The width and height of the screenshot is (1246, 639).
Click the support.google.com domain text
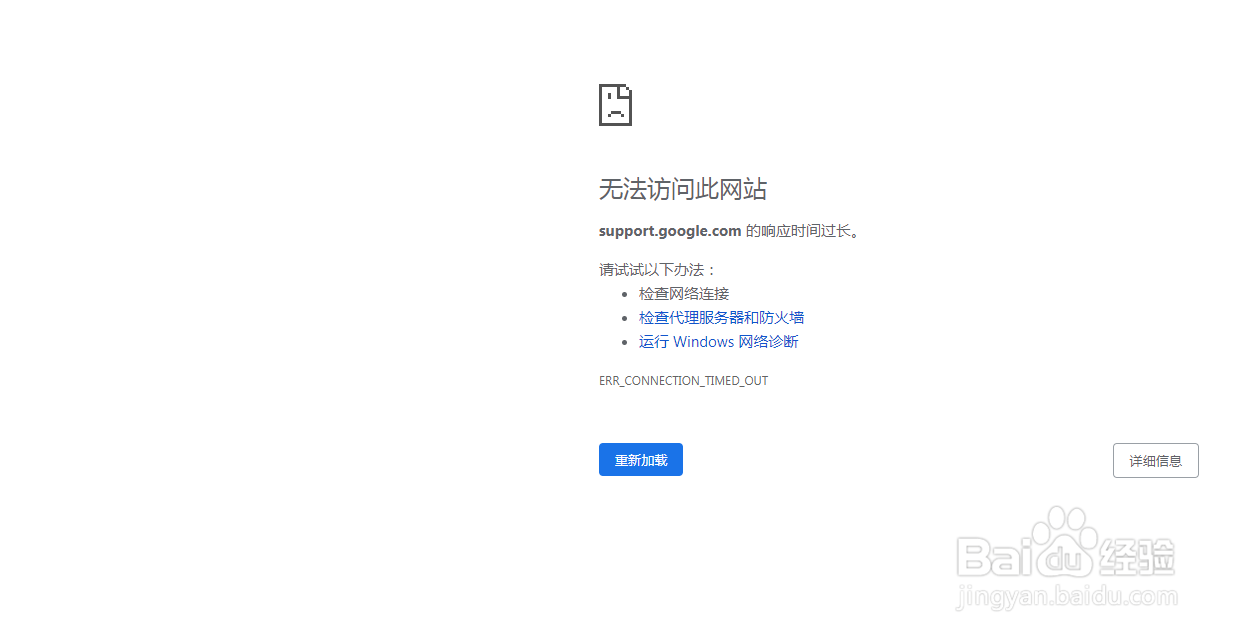[670, 231]
